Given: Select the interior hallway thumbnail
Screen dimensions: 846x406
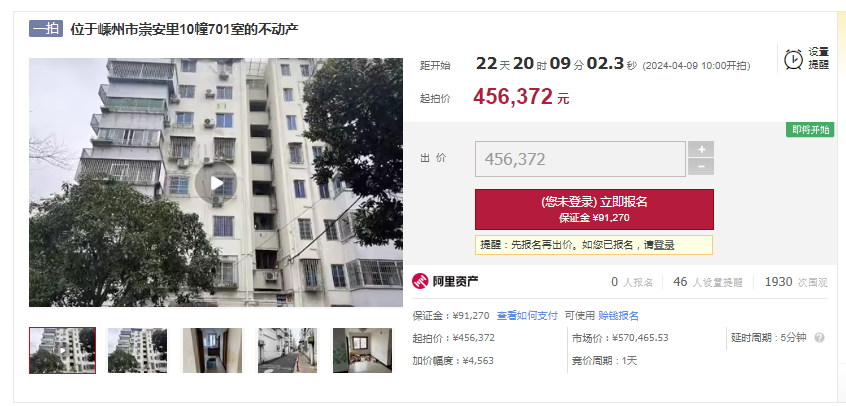Looking at the screenshot, I should click(213, 350).
